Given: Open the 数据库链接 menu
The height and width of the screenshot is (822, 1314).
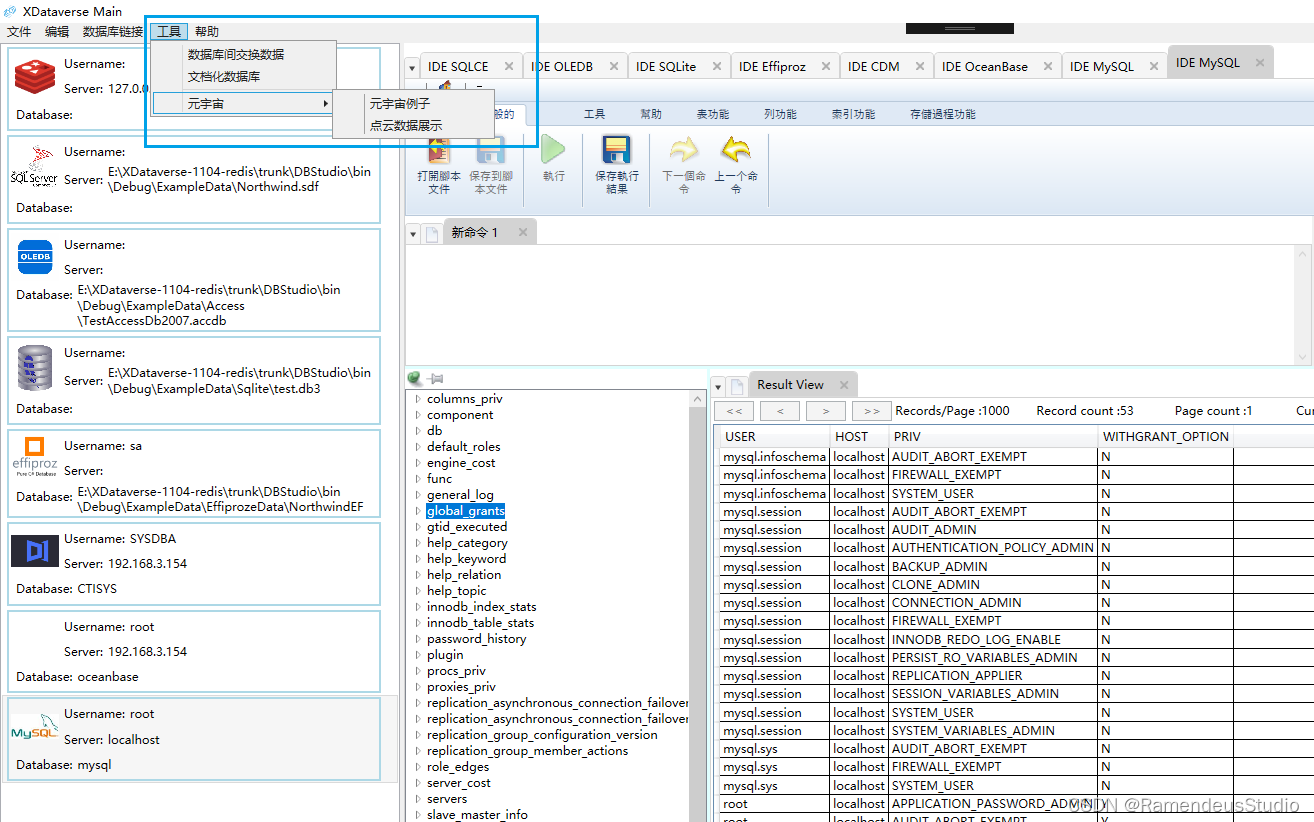Looking at the screenshot, I should (113, 32).
